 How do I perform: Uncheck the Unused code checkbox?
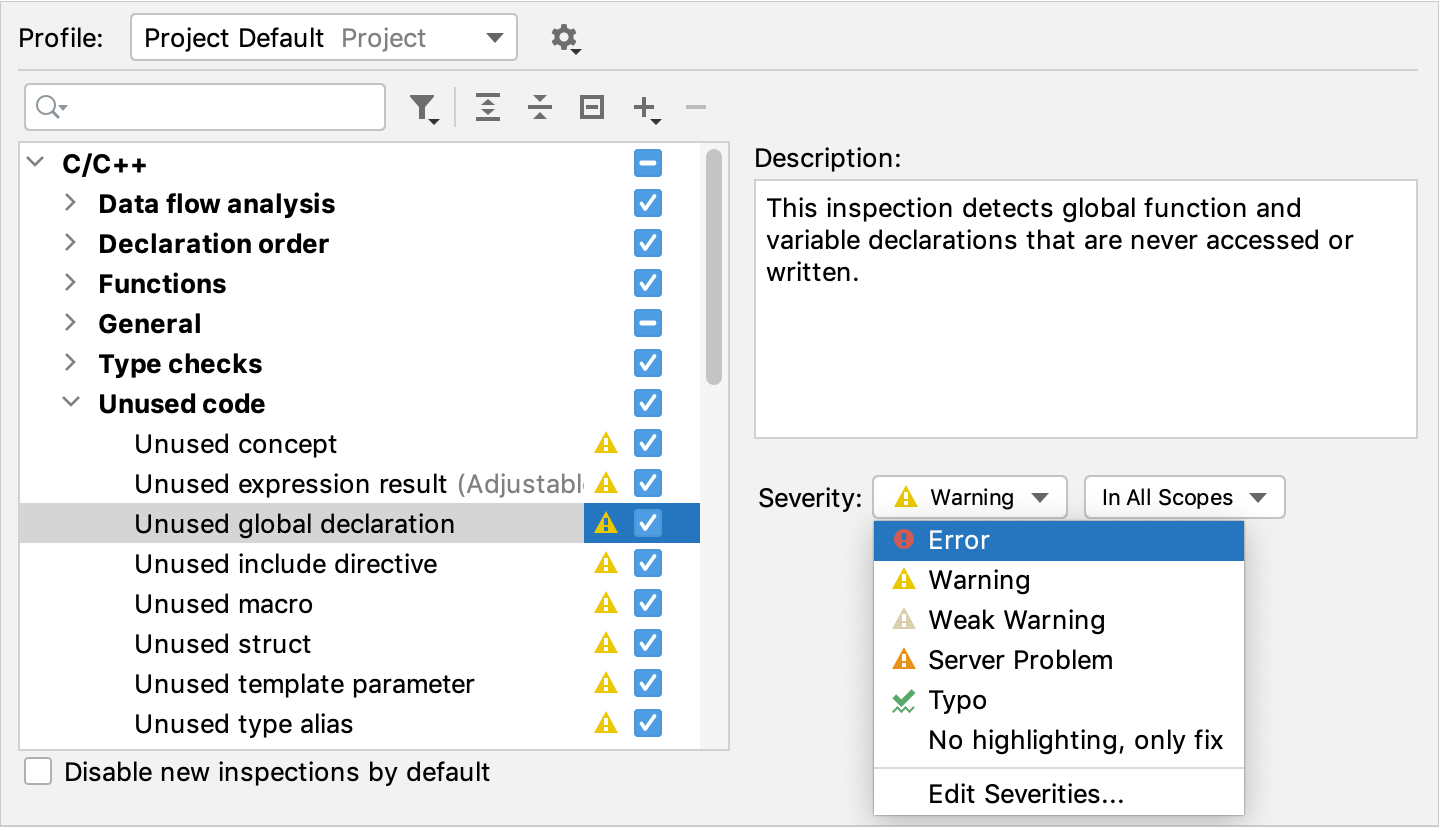pos(648,403)
